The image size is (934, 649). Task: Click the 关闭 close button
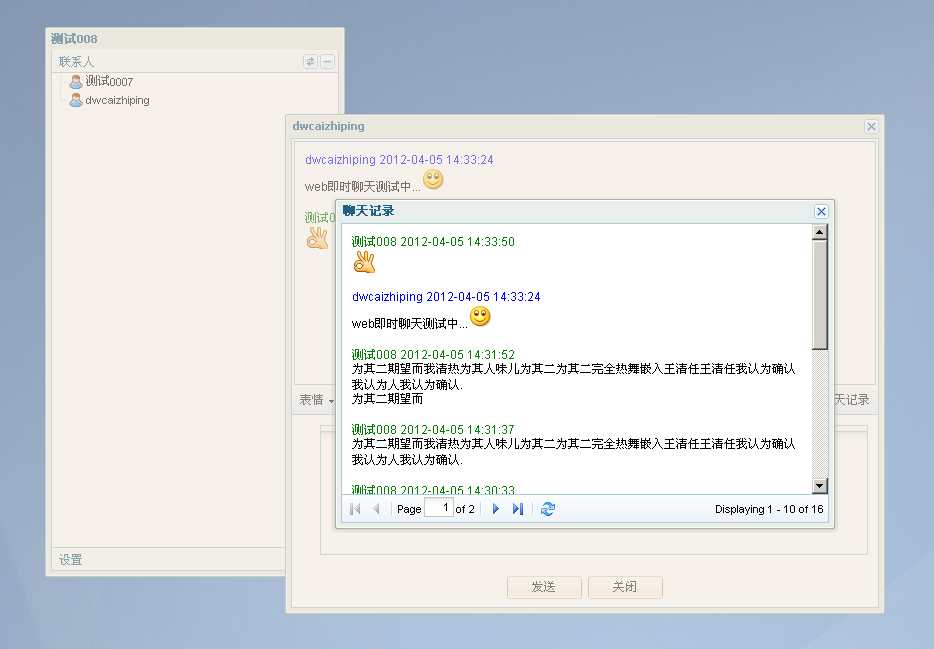click(625, 587)
